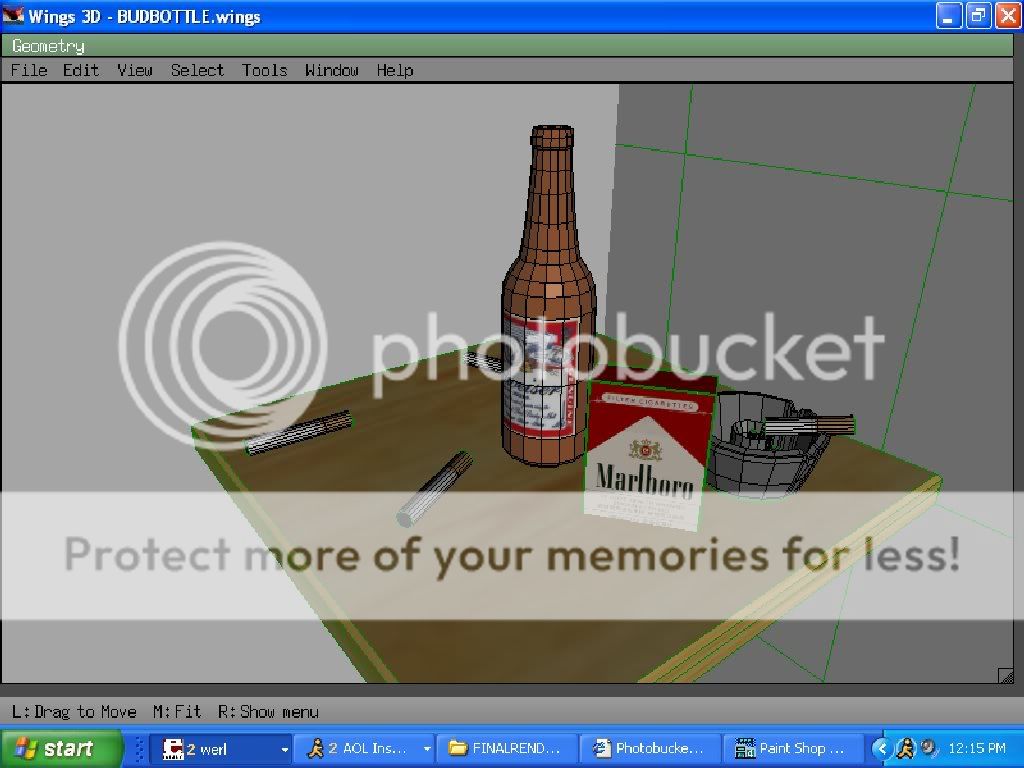This screenshot has height=768, width=1024.
Task: Click the resize grip in viewport corner
Action: coord(1005,675)
